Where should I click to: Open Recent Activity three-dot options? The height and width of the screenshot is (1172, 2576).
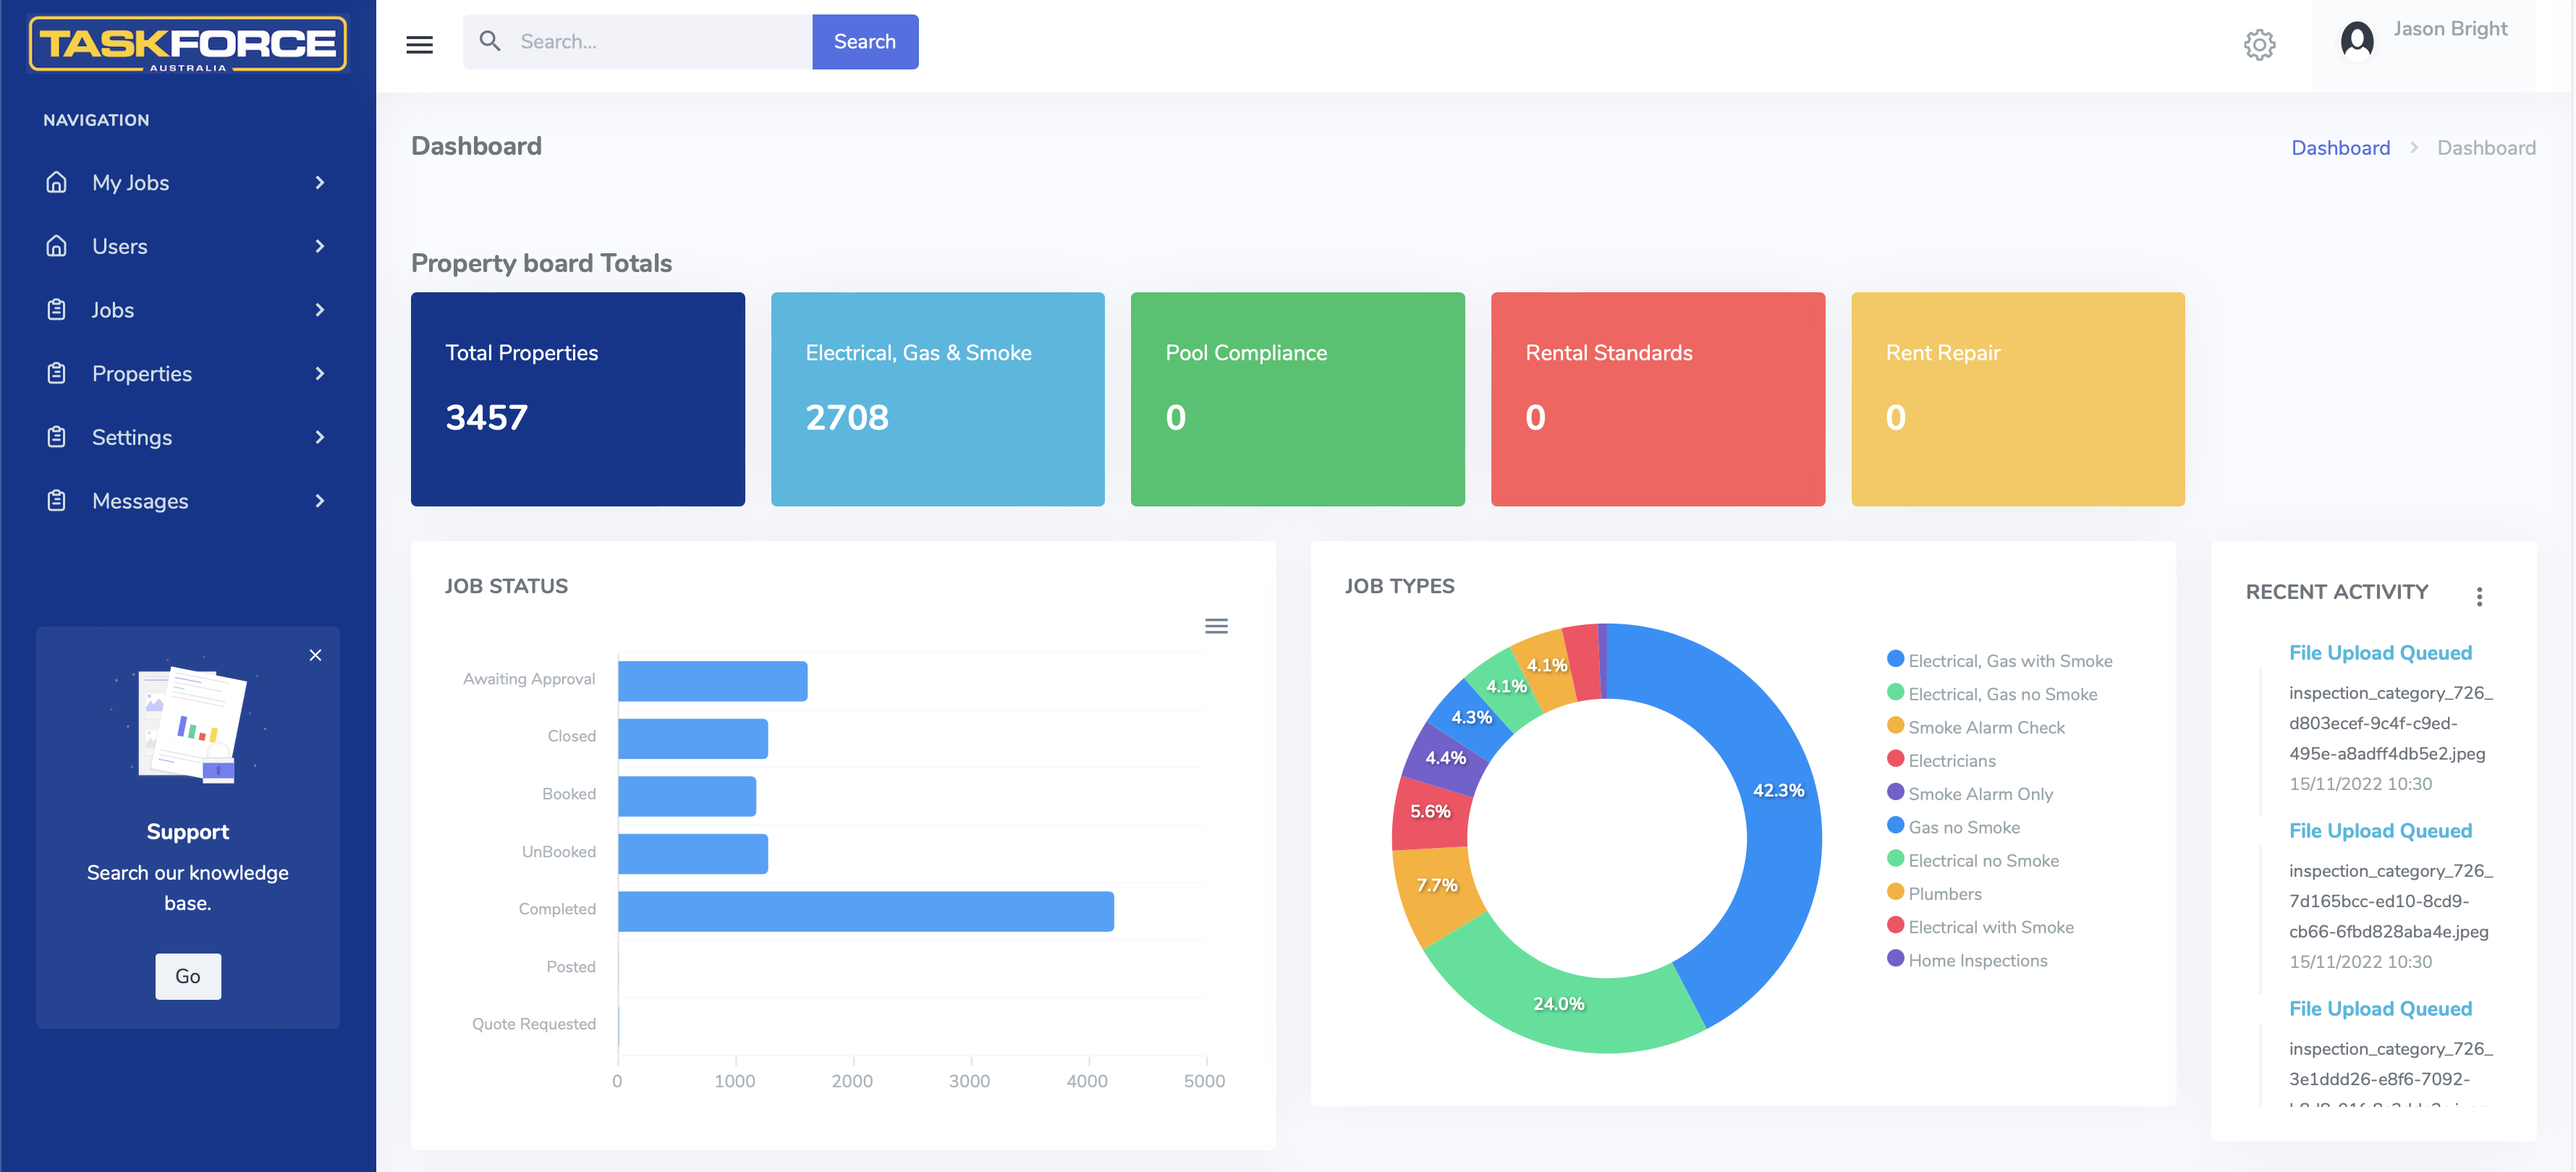point(2479,596)
